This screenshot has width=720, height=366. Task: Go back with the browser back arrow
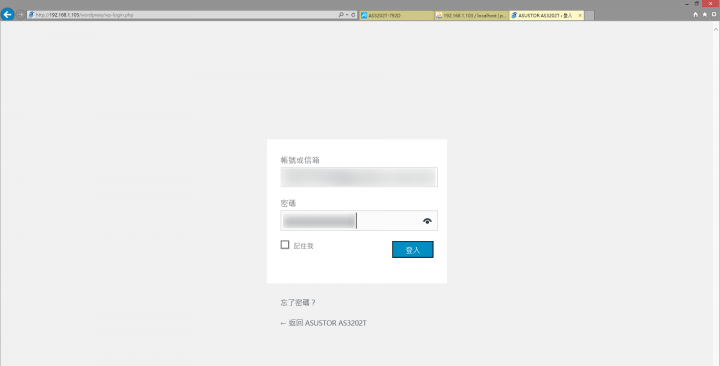pyautogui.click(x=7, y=14)
